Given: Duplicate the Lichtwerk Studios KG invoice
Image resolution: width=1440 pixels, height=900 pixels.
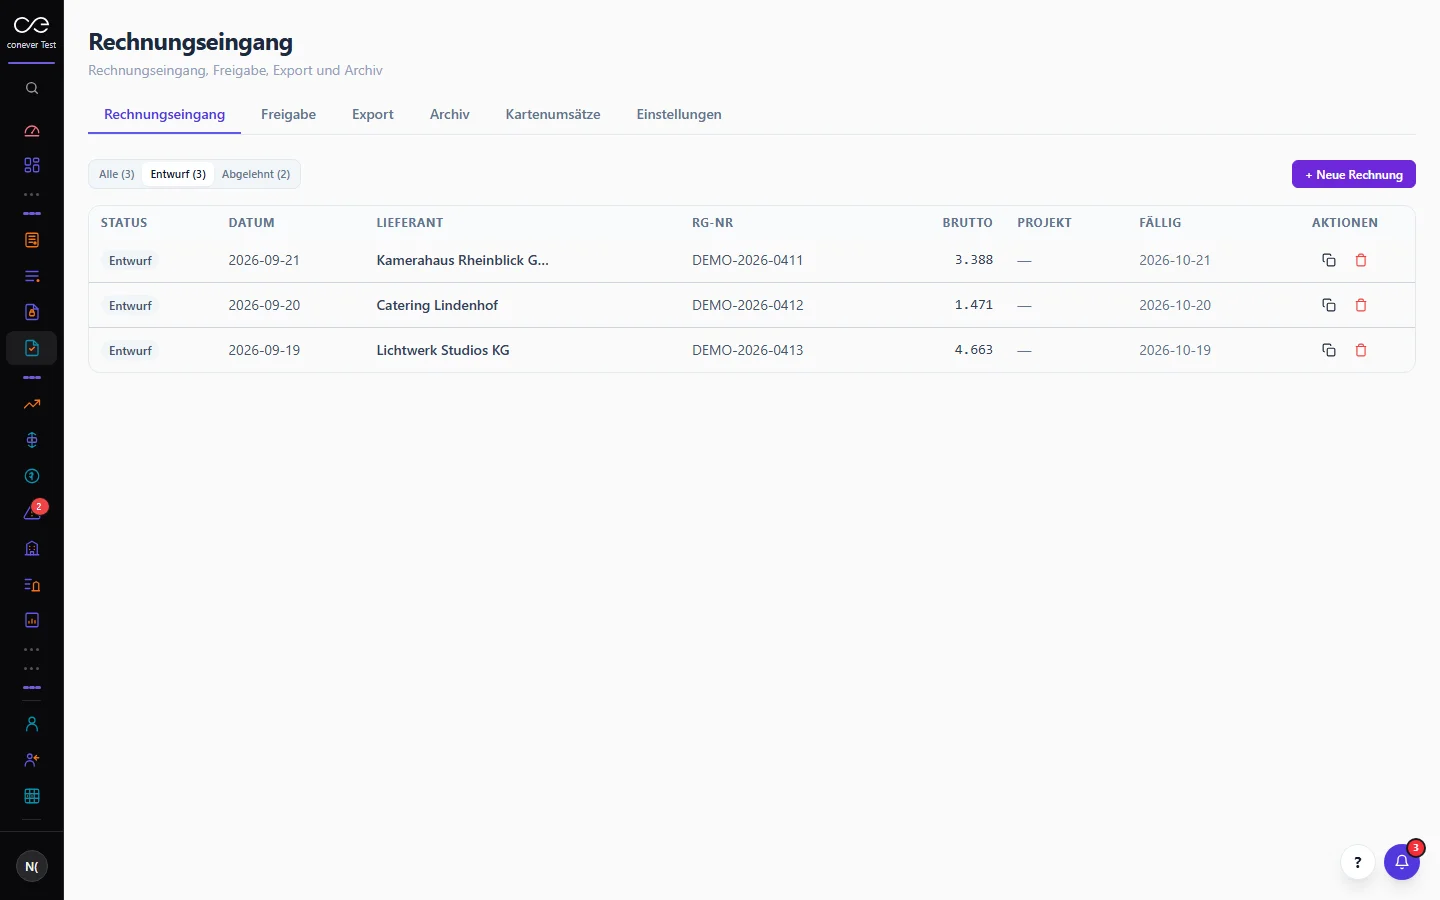Looking at the screenshot, I should 1329,350.
